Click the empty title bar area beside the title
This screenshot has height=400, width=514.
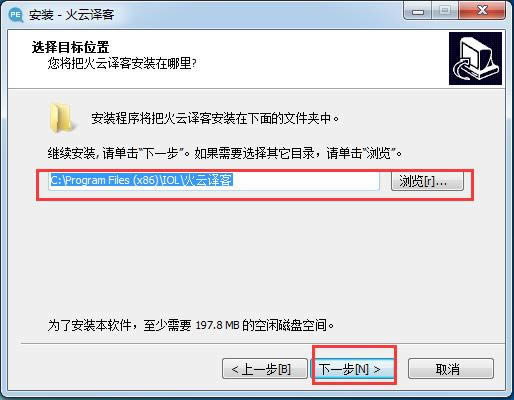point(257,15)
